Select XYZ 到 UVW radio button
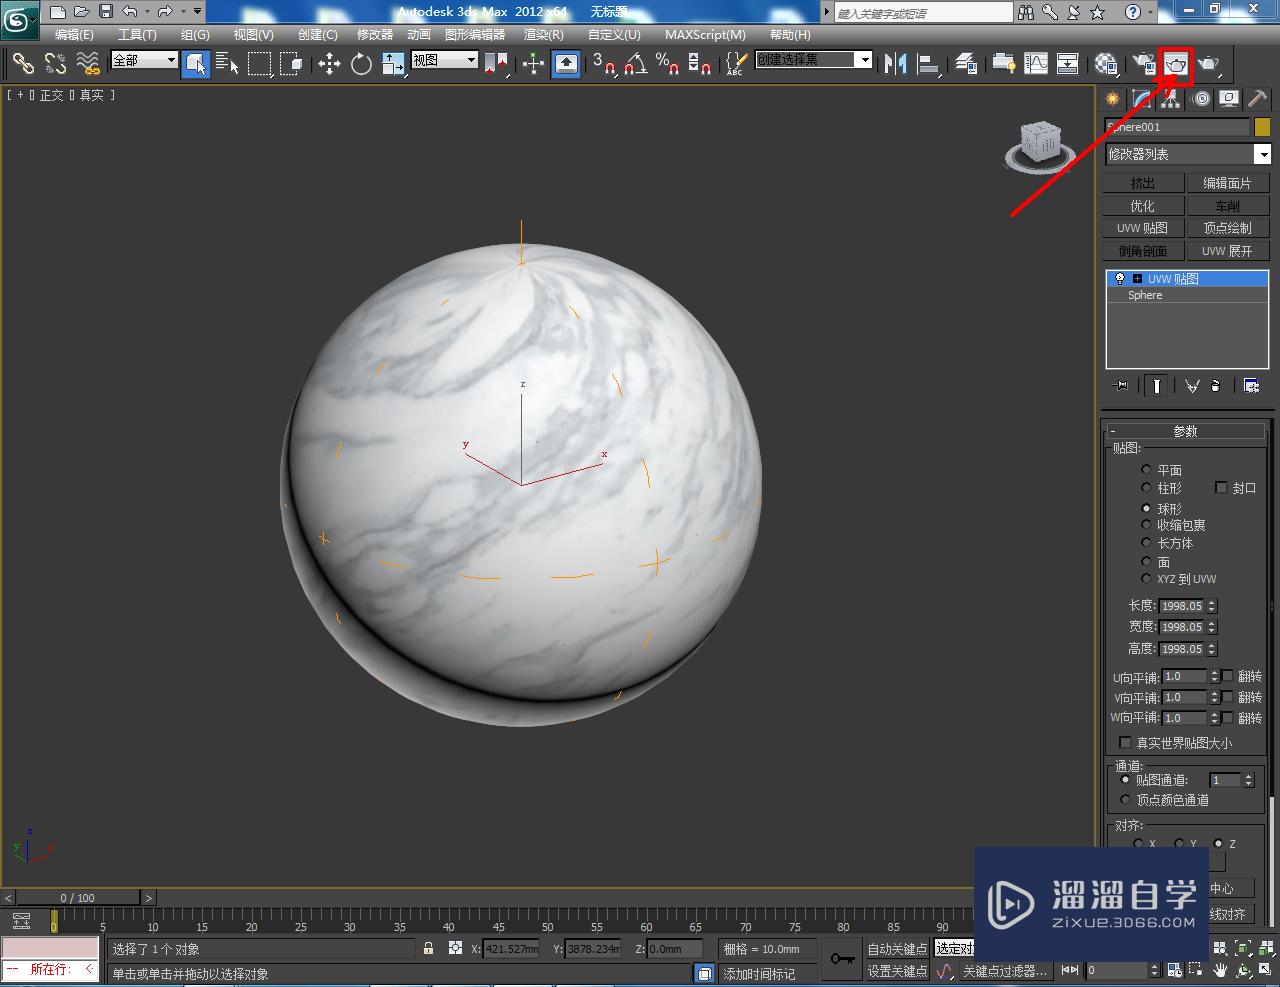Viewport: 1280px width, 987px height. [x=1146, y=578]
